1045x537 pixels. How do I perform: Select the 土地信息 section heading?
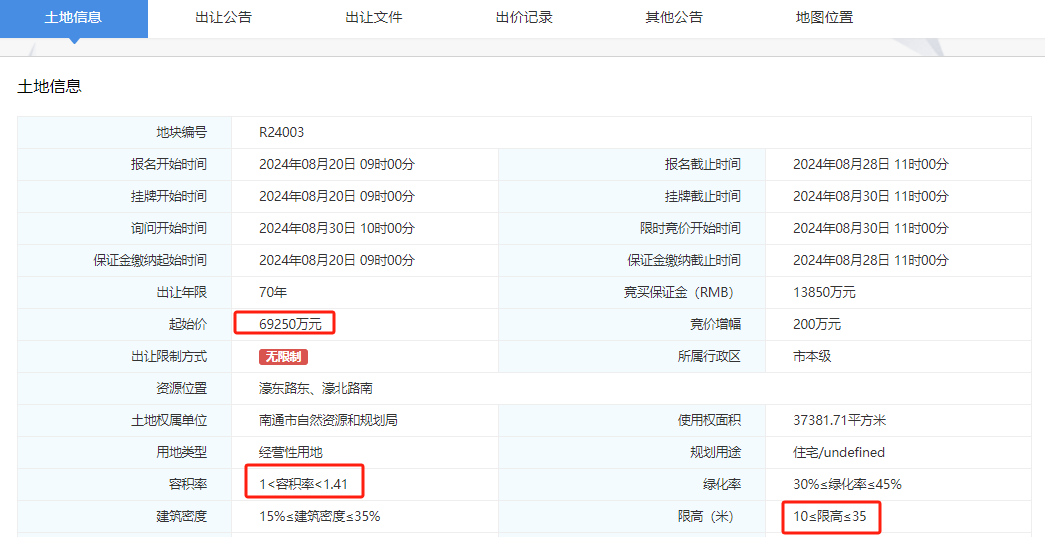click(x=49, y=87)
